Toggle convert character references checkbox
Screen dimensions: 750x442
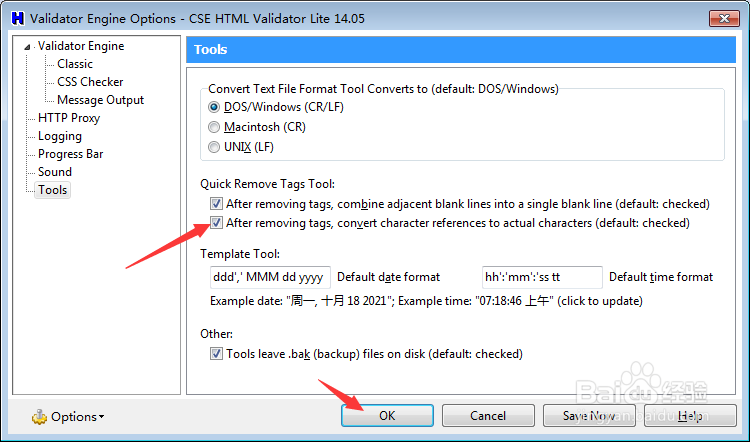pos(217,223)
